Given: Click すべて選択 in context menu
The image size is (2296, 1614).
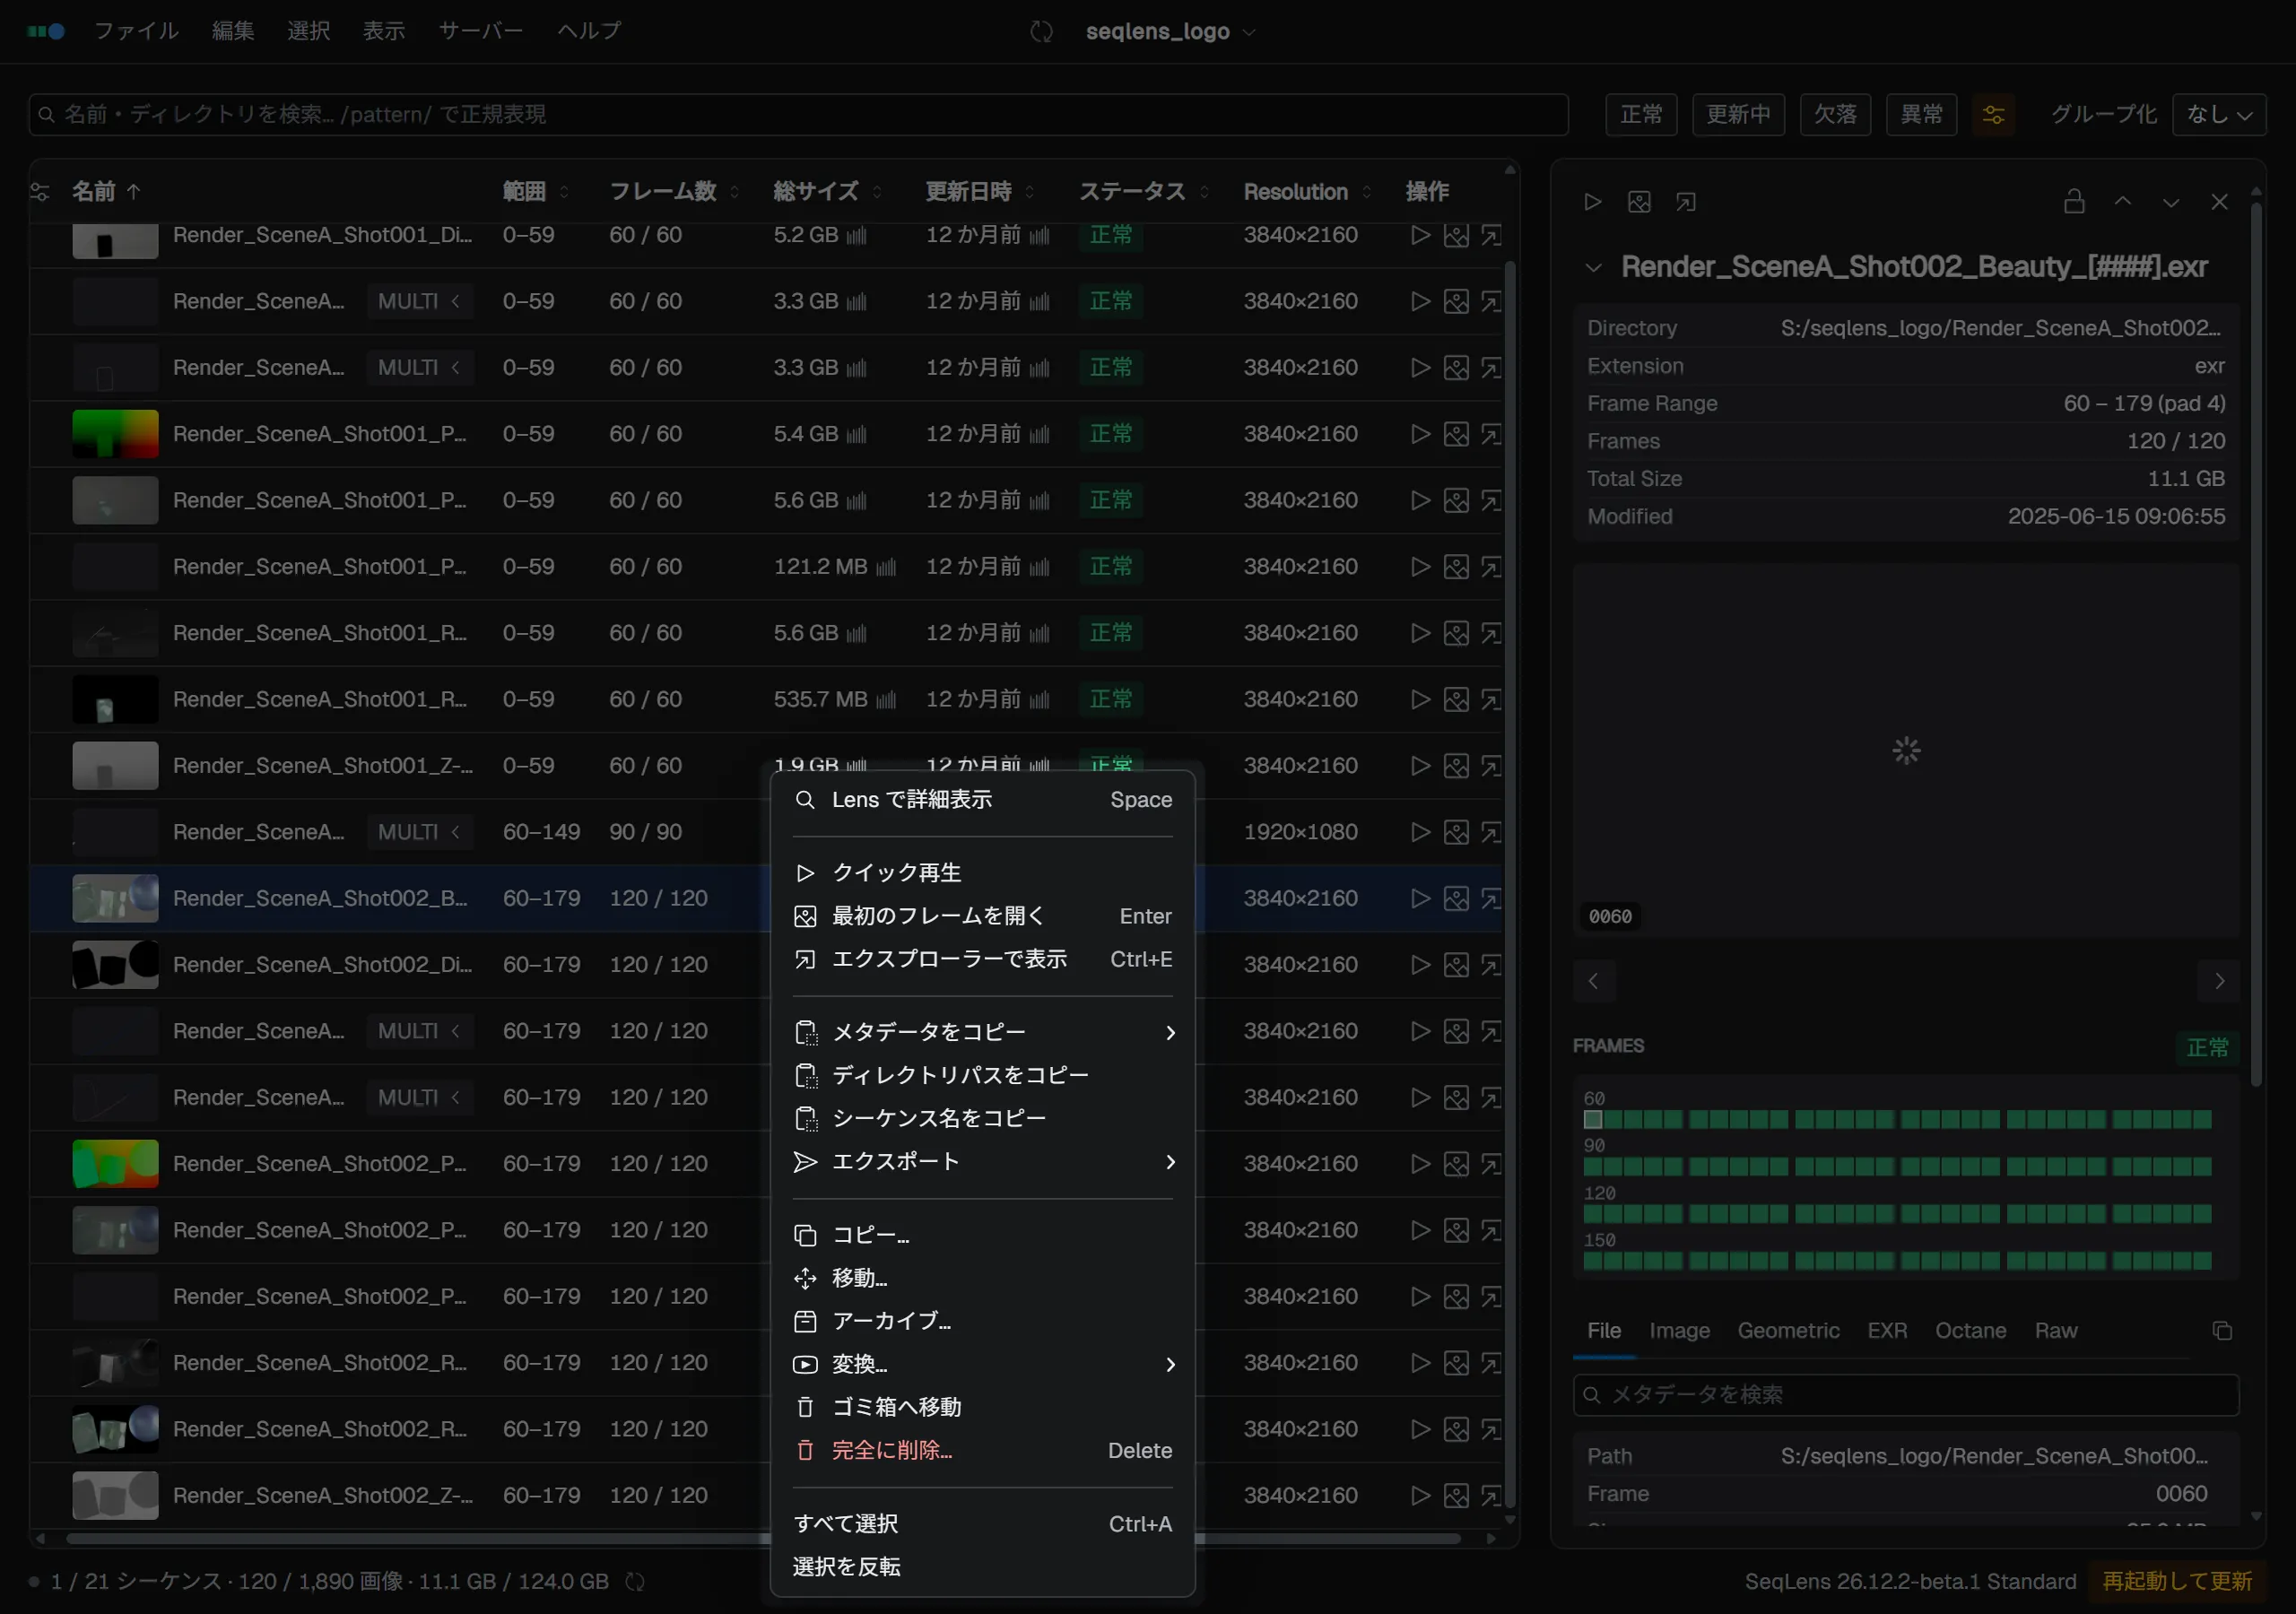Looking at the screenshot, I should [982, 1524].
